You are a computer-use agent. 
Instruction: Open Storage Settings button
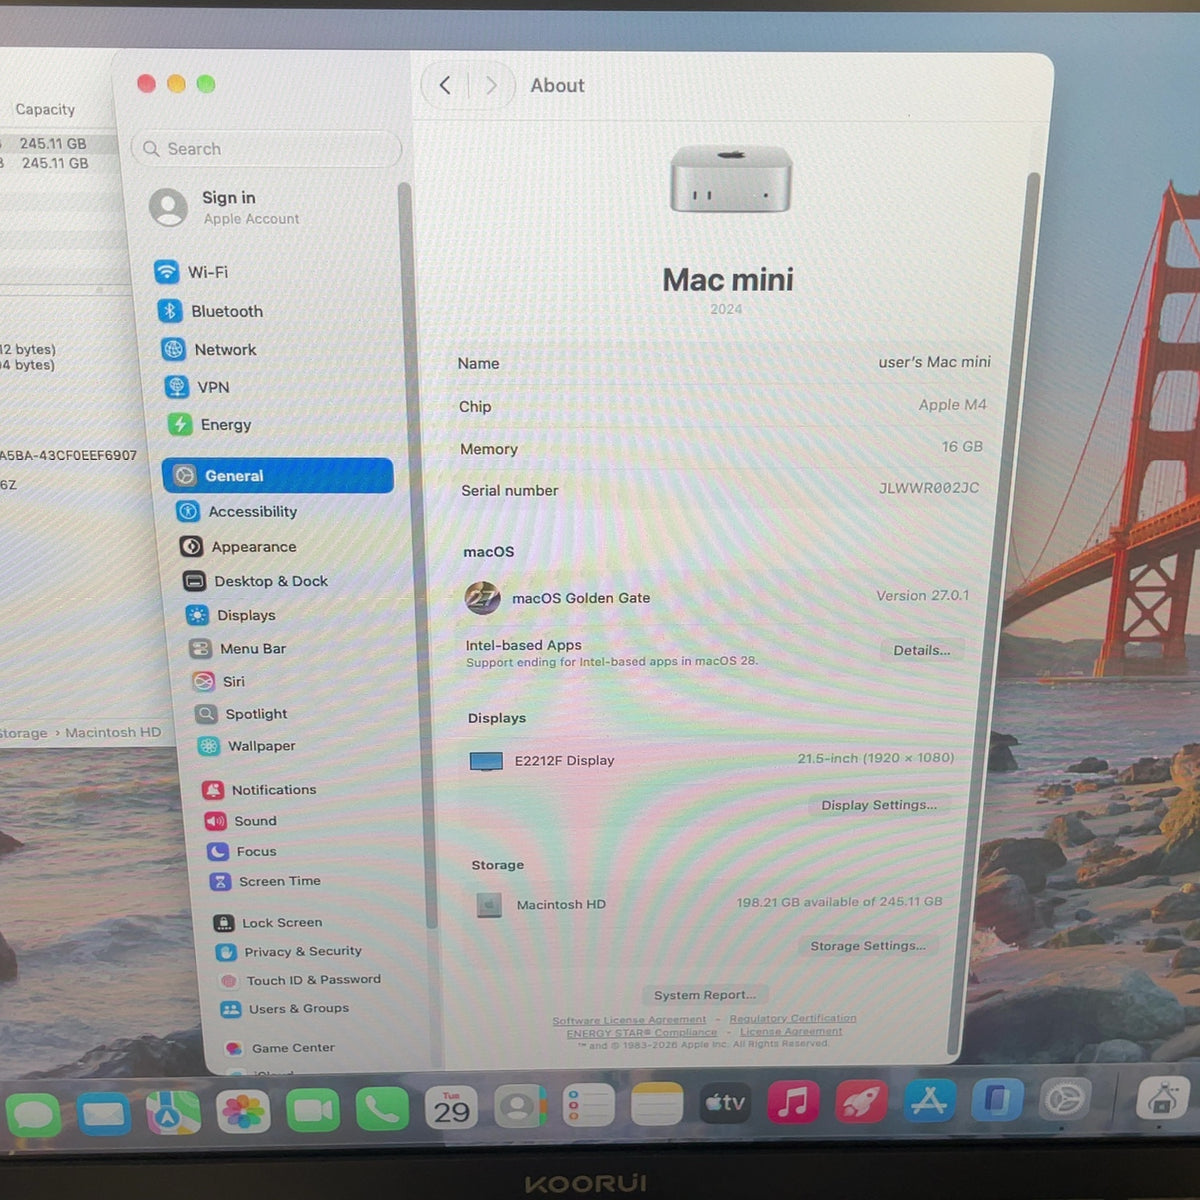[x=868, y=946]
